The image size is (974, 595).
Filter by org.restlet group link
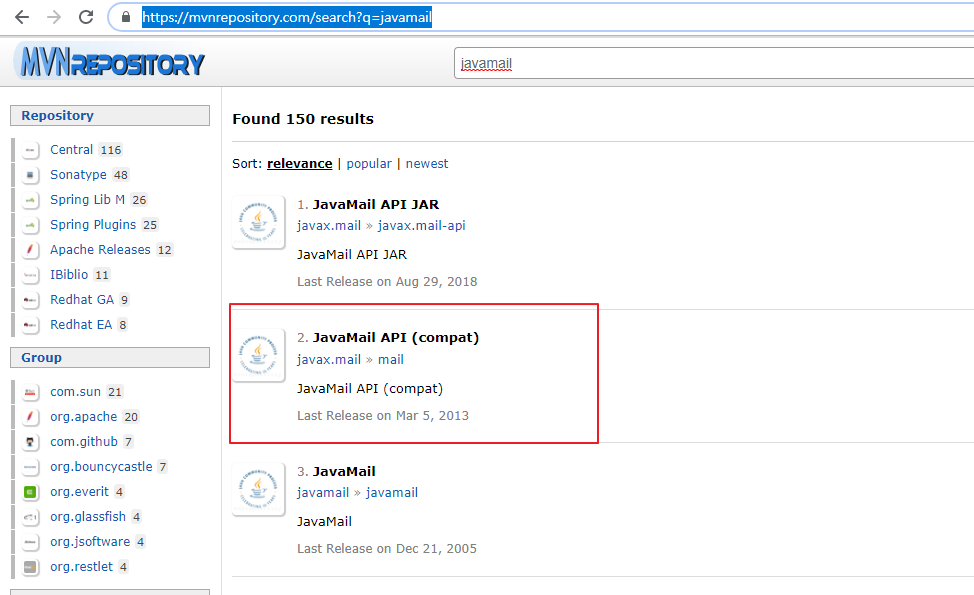tap(81, 566)
